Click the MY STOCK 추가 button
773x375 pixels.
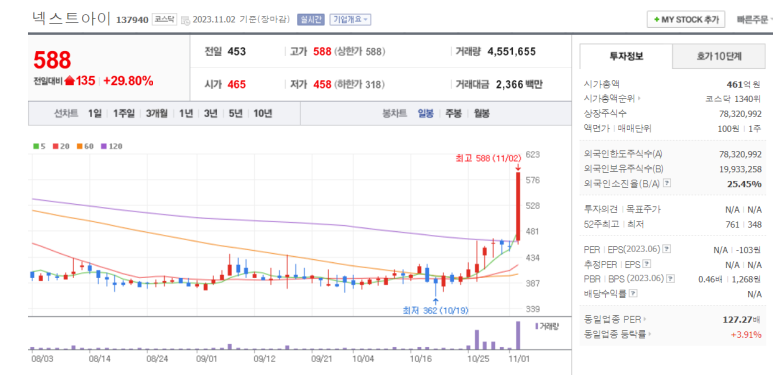[x=686, y=20]
